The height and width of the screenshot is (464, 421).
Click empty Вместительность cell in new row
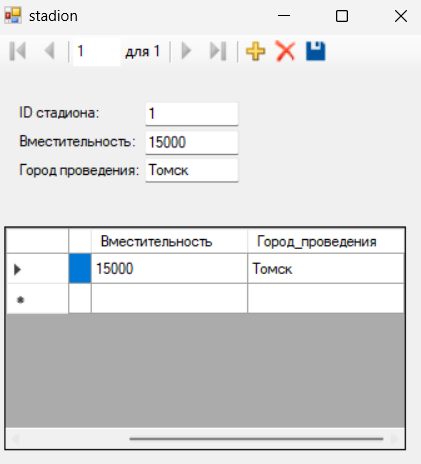[x=169, y=299]
